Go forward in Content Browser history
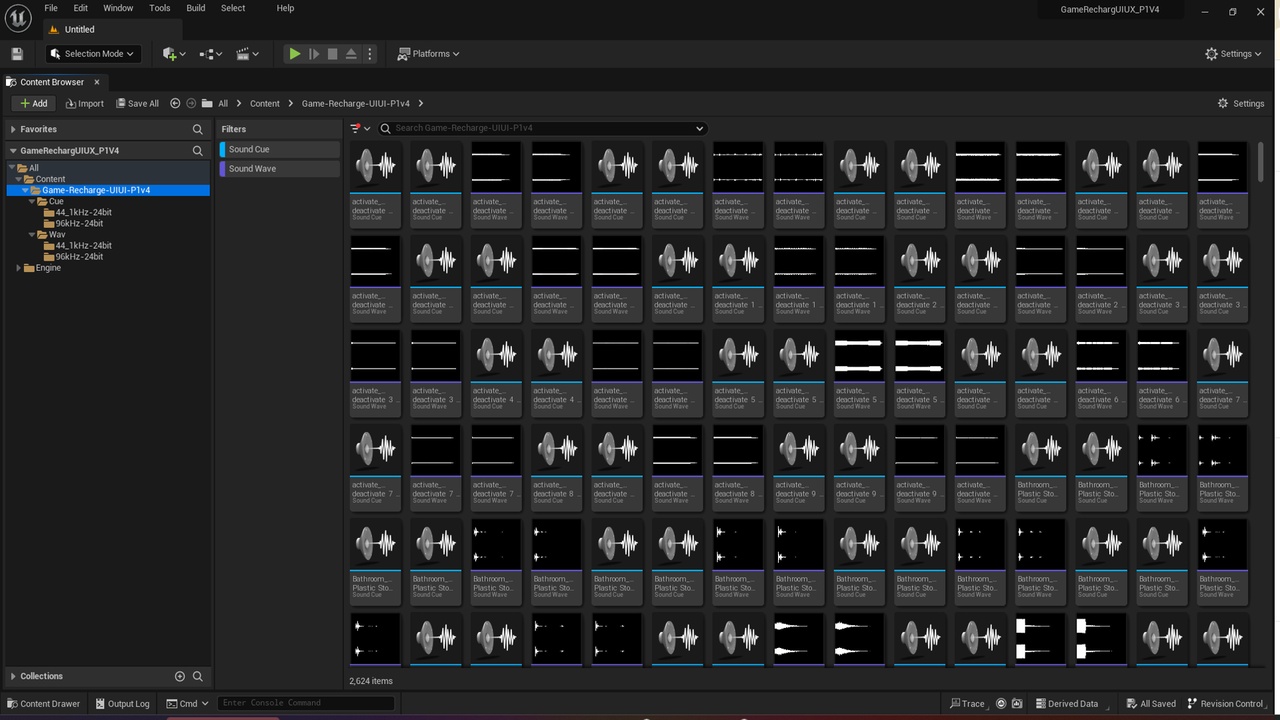Screen dimensions: 1280x720 tap(191, 103)
